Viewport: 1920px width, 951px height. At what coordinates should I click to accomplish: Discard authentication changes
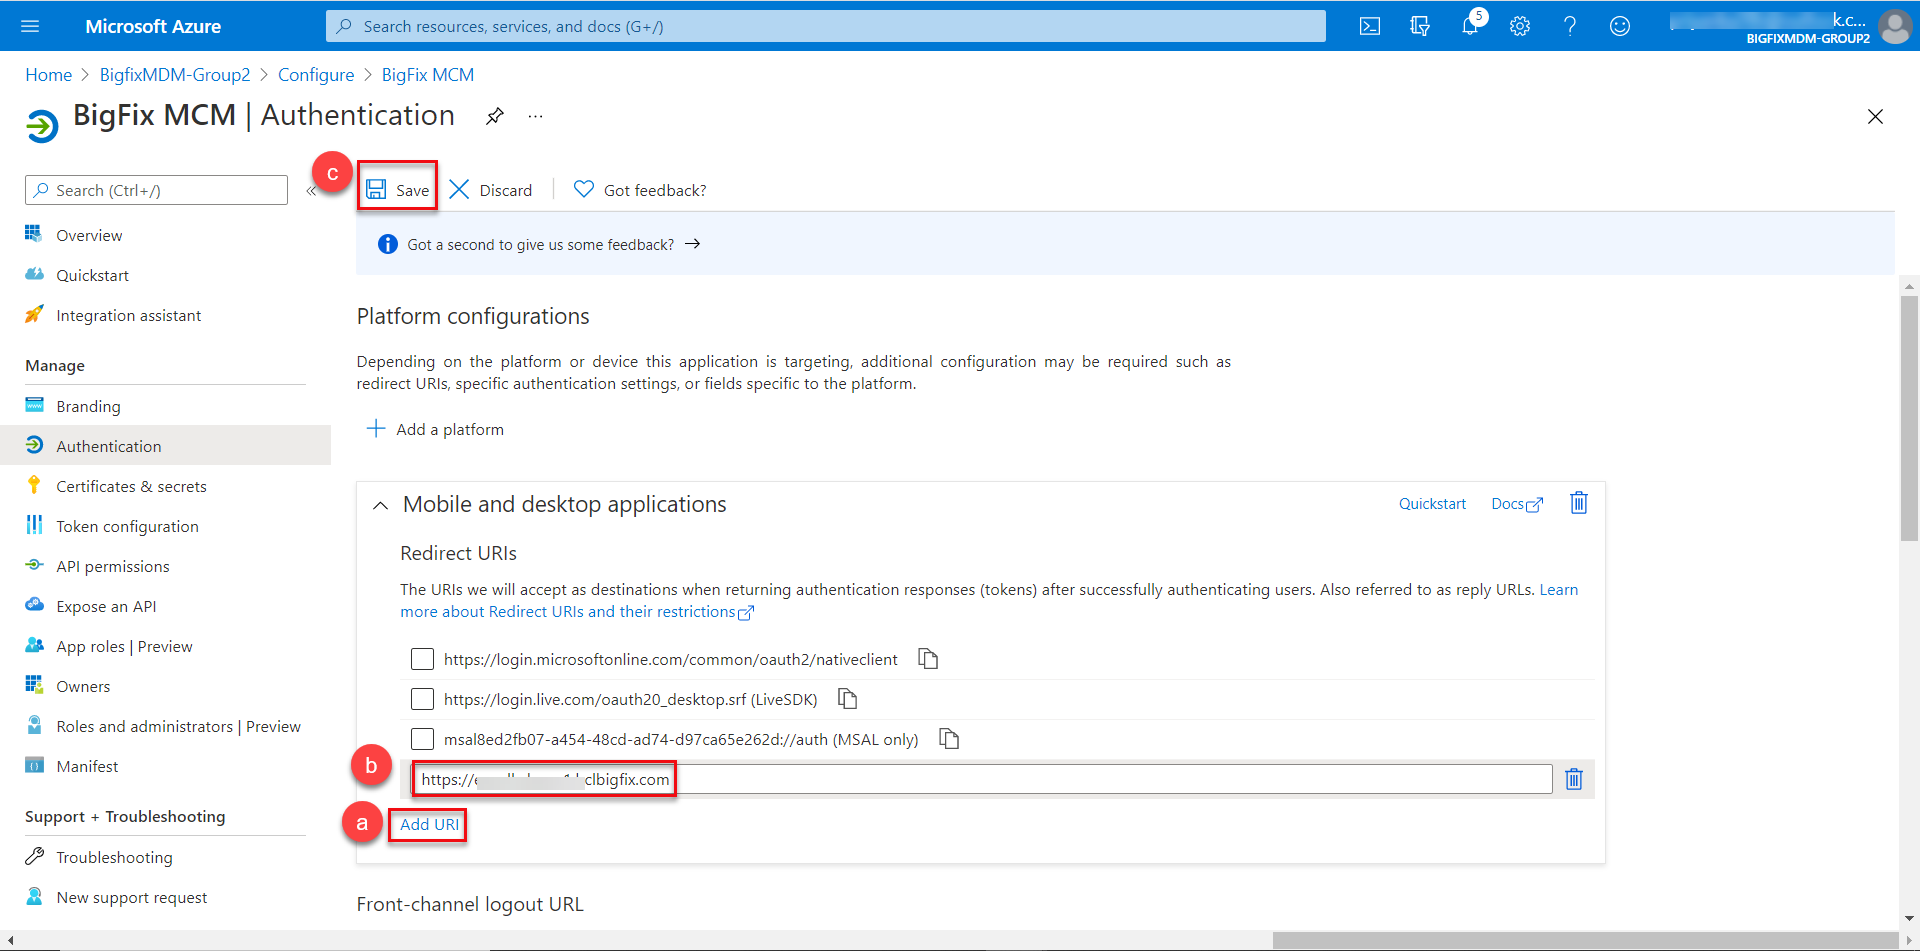coord(491,190)
